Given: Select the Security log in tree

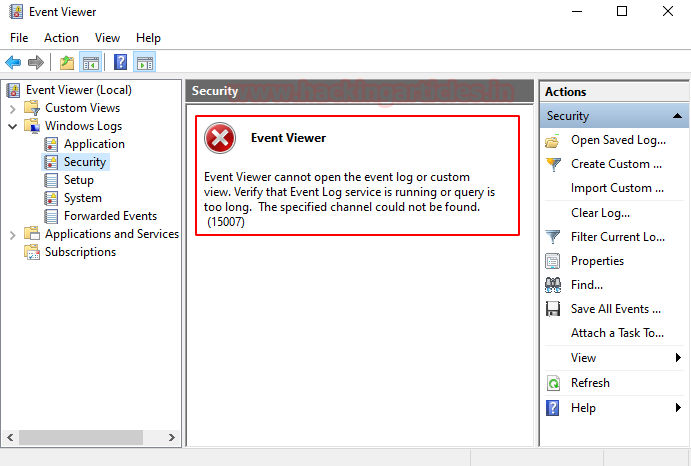Looking at the screenshot, I should [x=85, y=162].
